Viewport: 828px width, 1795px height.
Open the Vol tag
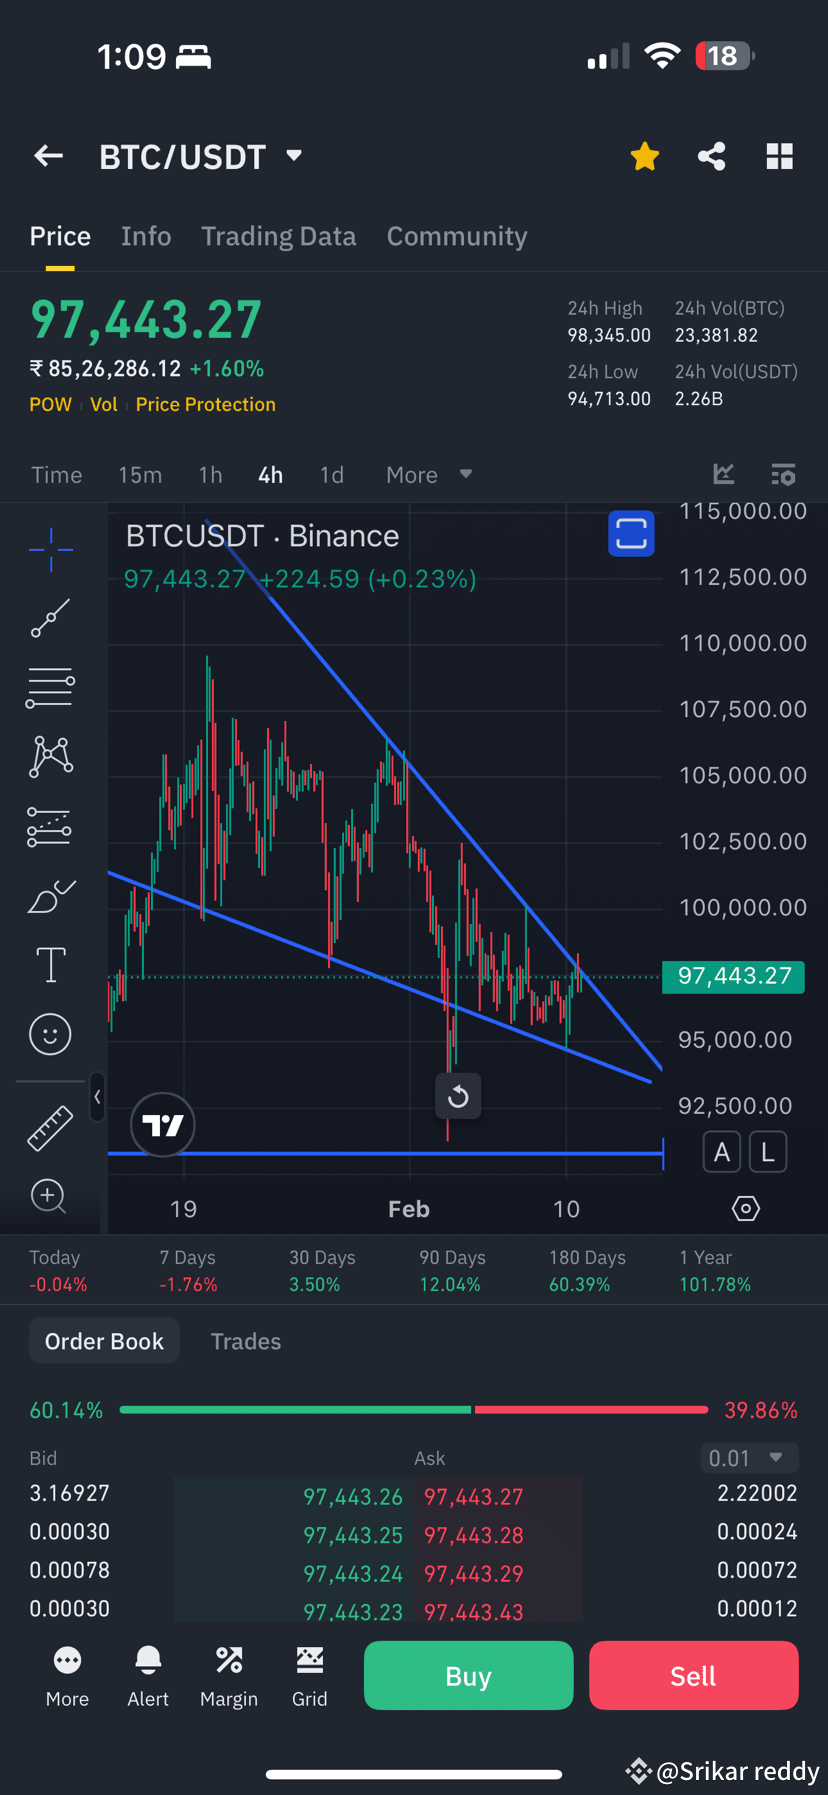[104, 405]
